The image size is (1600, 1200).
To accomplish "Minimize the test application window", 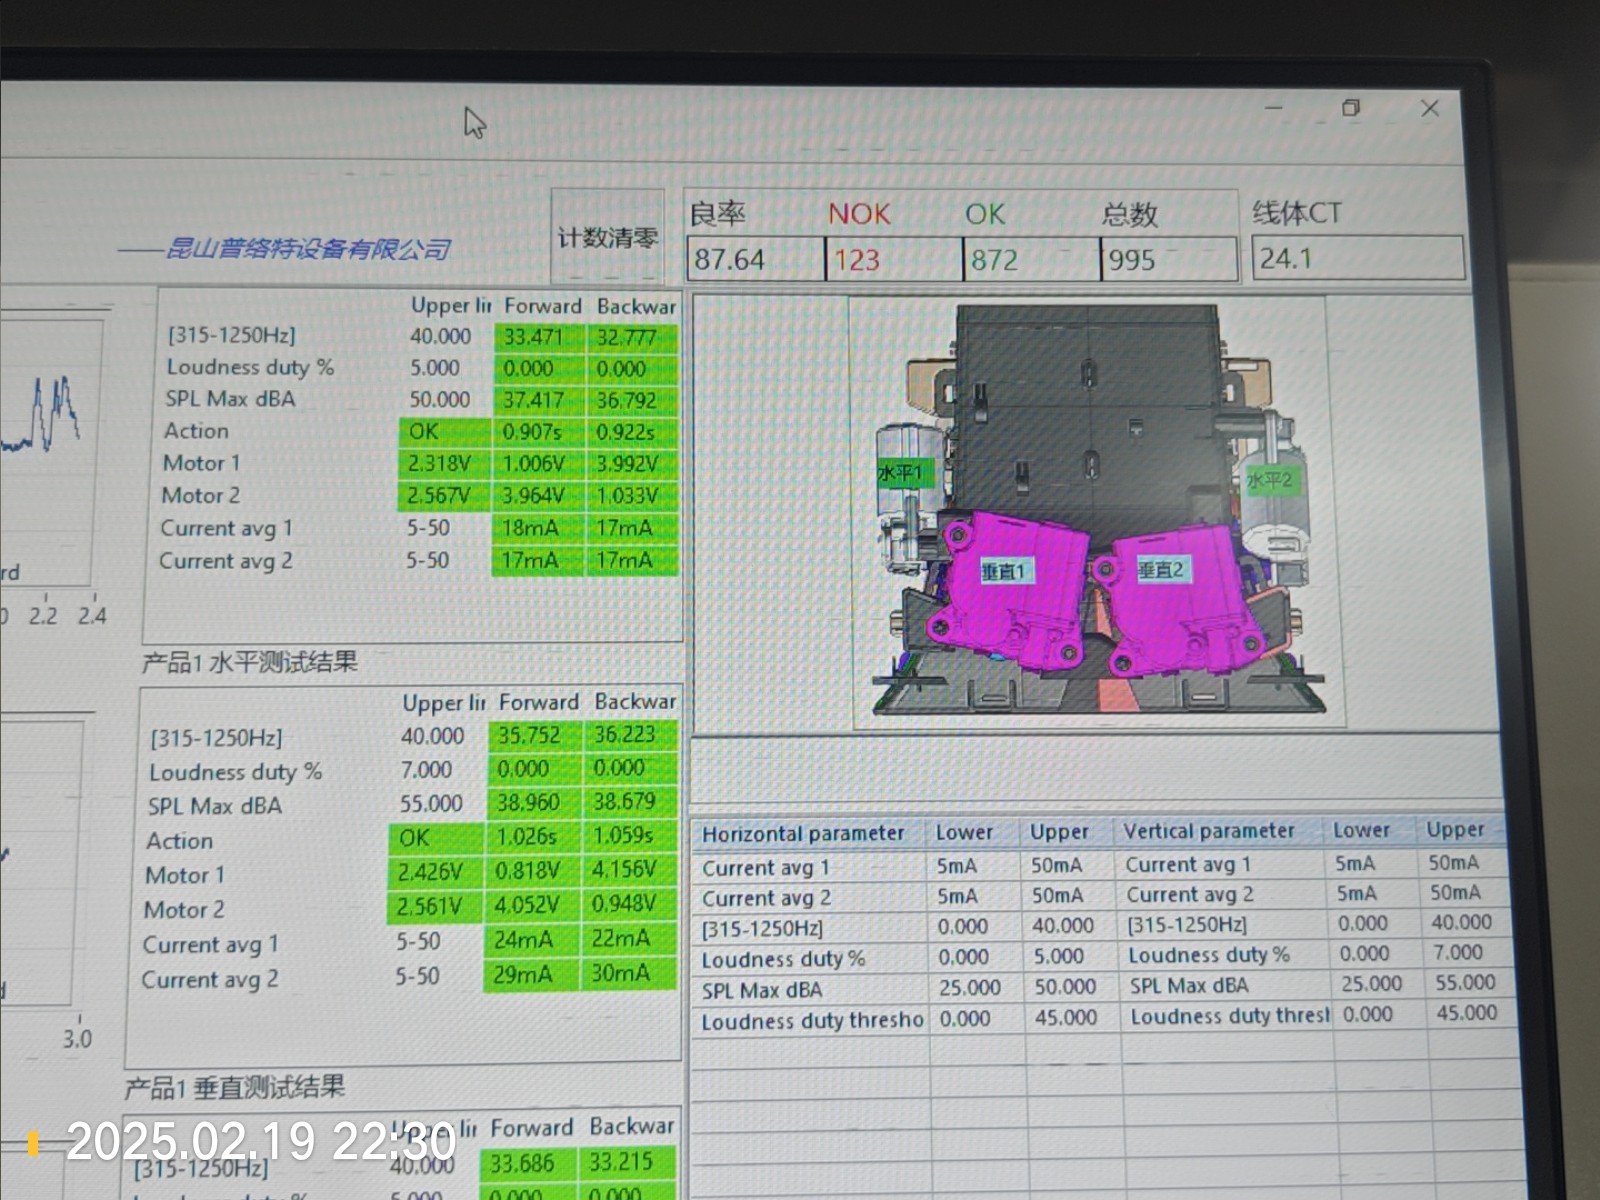I will pos(1274,108).
